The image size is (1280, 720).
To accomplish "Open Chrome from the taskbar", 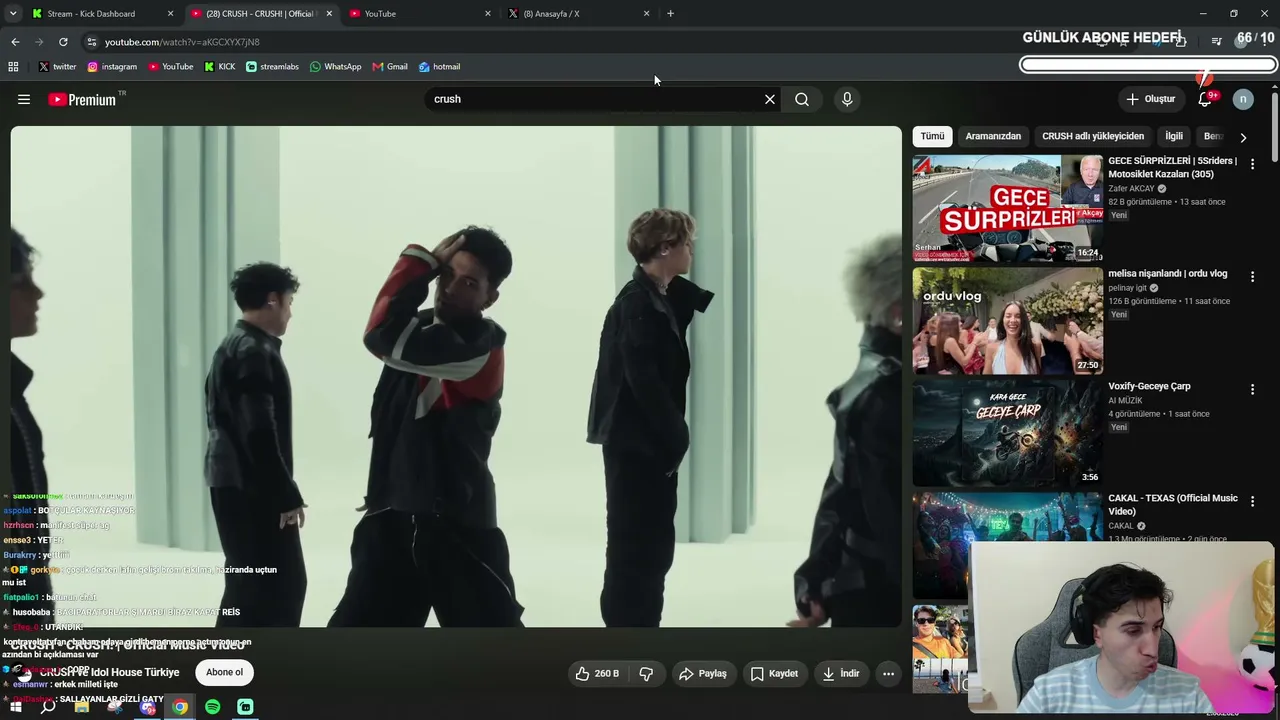I will (x=180, y=707).
